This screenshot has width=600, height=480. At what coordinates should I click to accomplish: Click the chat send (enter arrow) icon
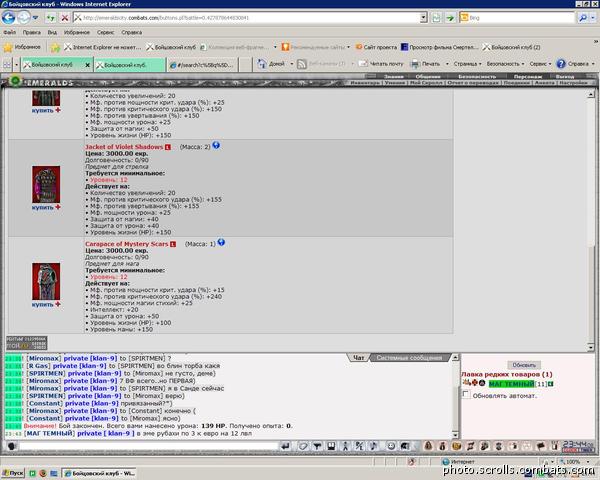[x=285, y=446]
